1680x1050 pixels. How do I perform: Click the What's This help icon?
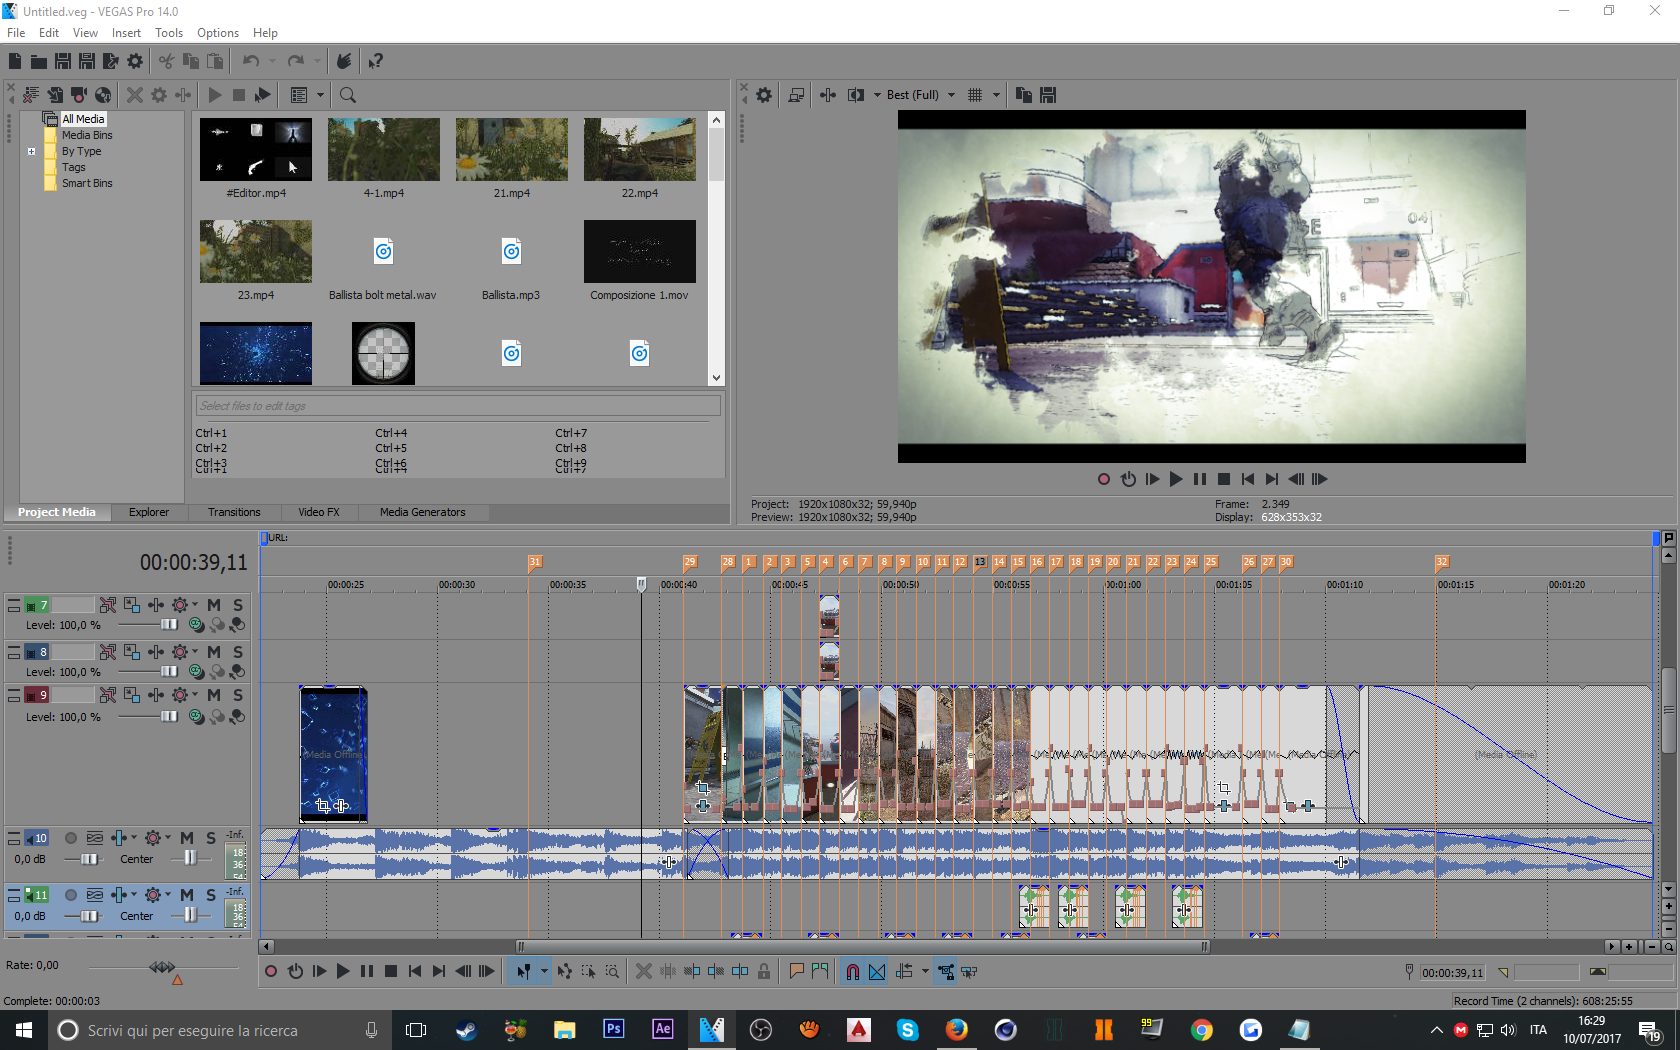point(375,61)
